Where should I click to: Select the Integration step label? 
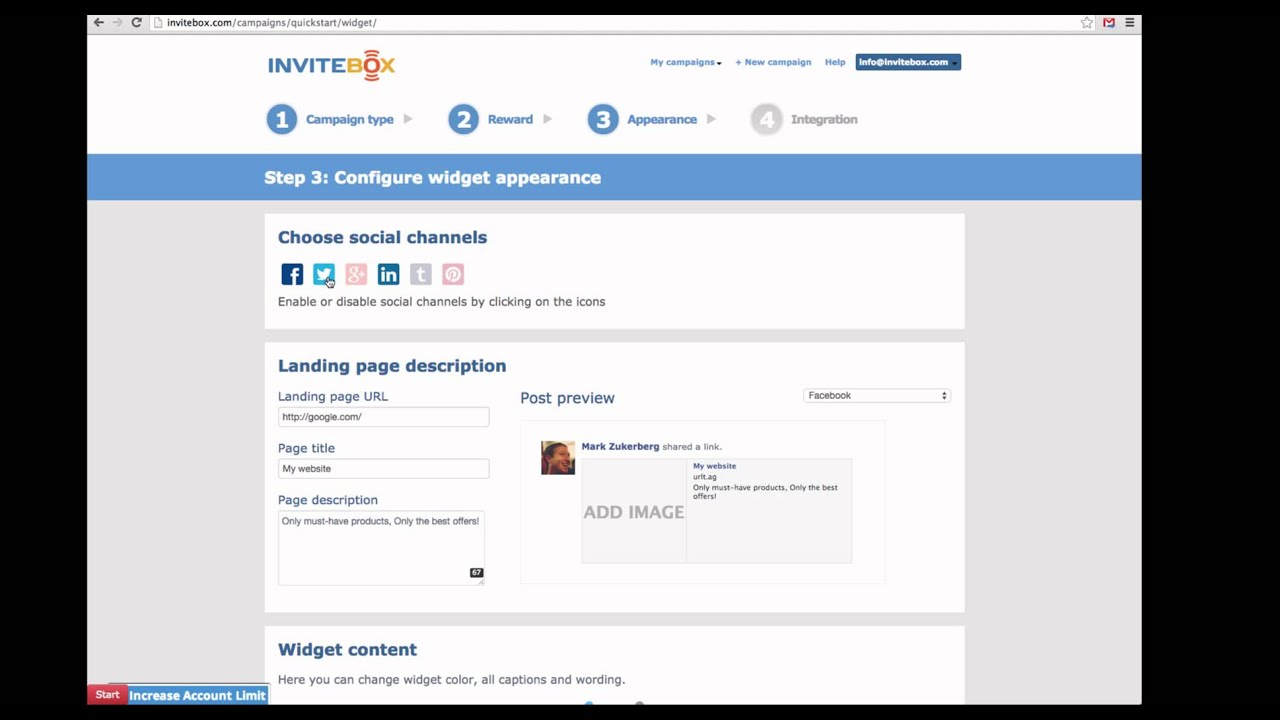pos(824,119)
